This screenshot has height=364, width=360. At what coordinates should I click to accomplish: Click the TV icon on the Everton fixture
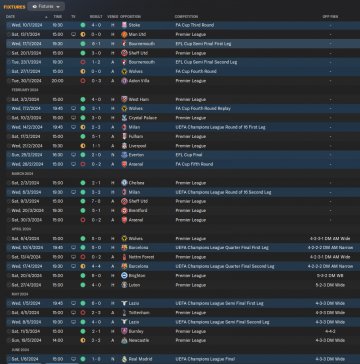pyautogui.click(x=73, y=155)
